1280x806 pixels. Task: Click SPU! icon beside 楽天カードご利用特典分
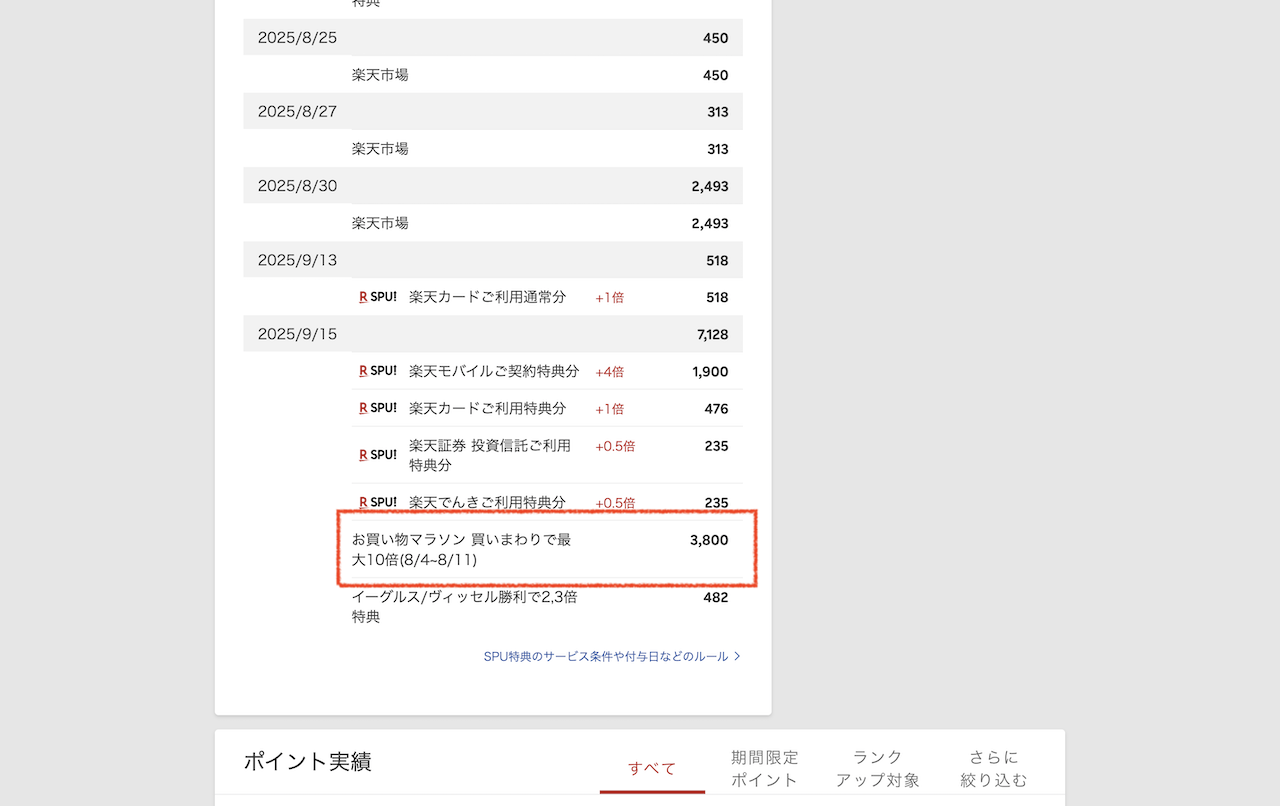point(378,408)
